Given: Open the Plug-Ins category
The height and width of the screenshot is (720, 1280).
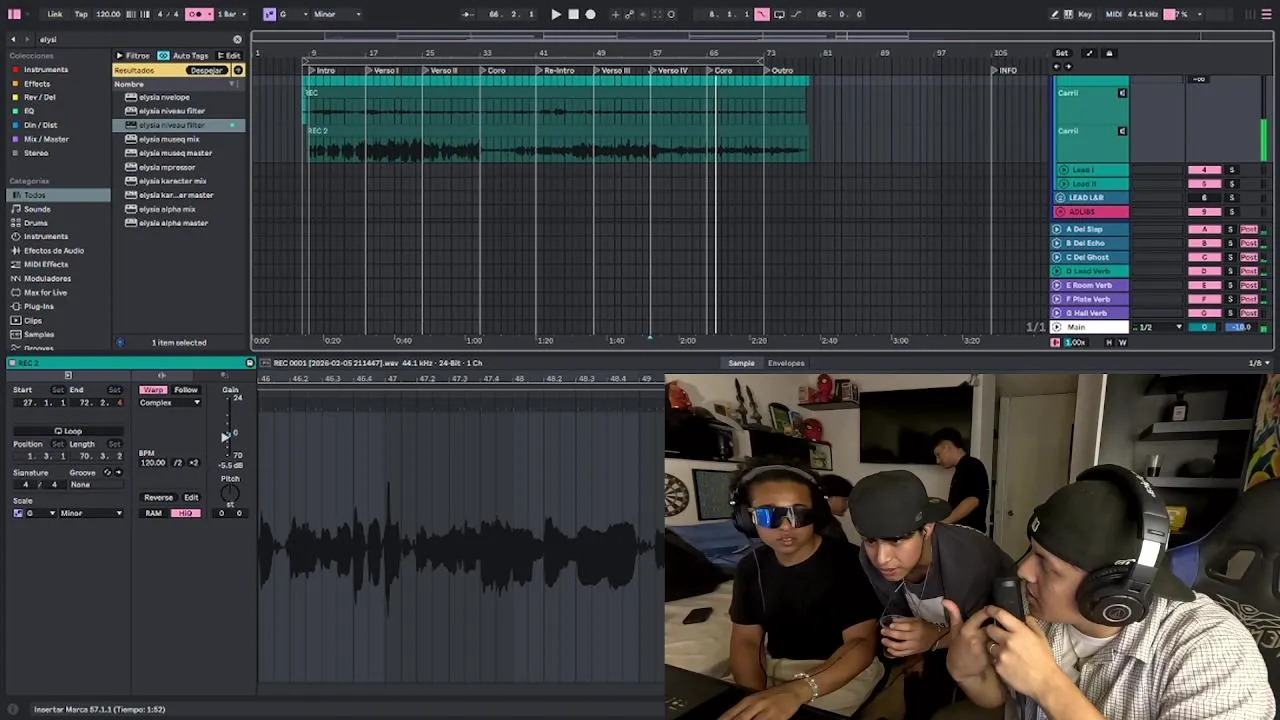Looking at the screenshot, I should [x=38, y=306].
